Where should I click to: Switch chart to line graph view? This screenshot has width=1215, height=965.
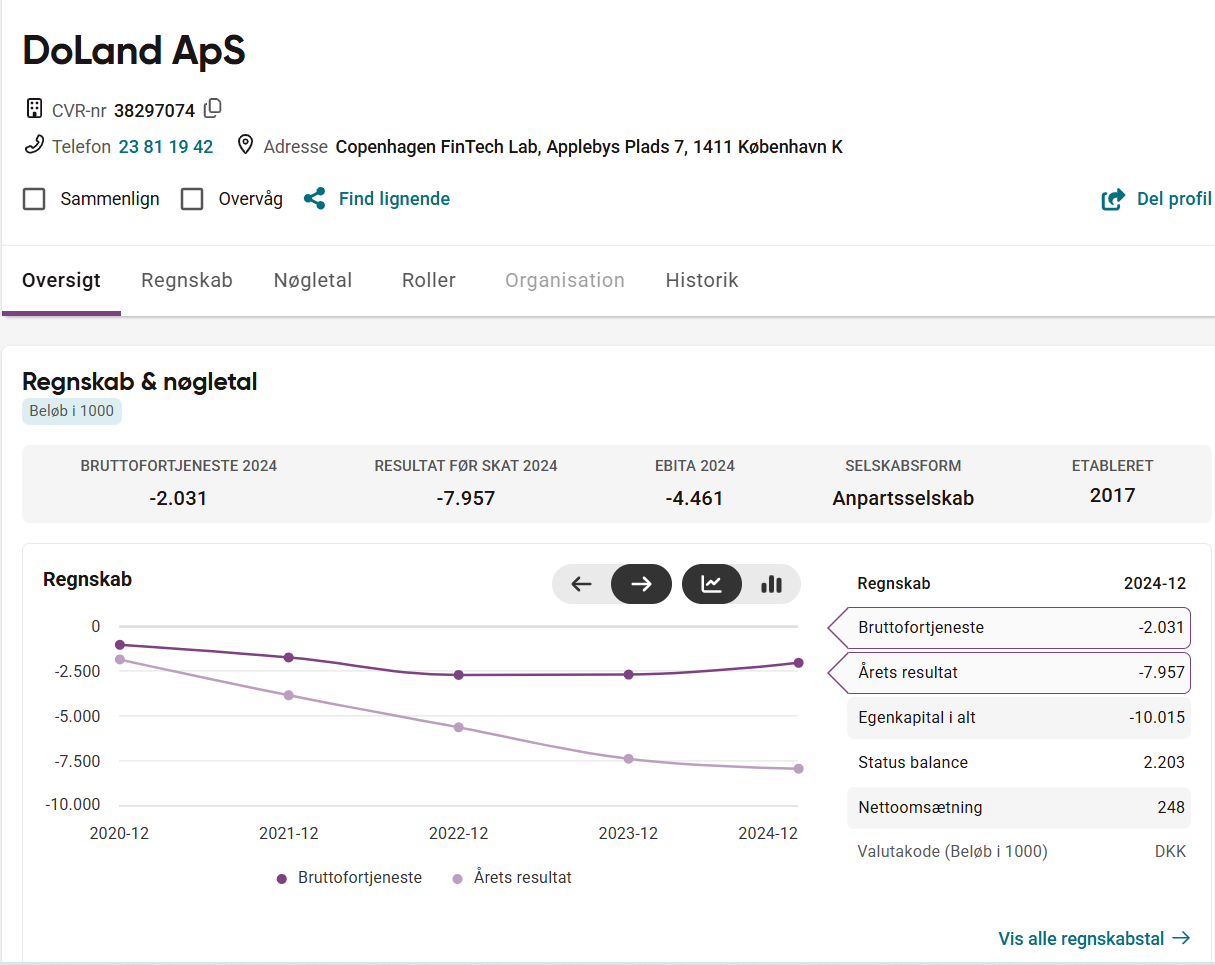(x=712, y=584)
